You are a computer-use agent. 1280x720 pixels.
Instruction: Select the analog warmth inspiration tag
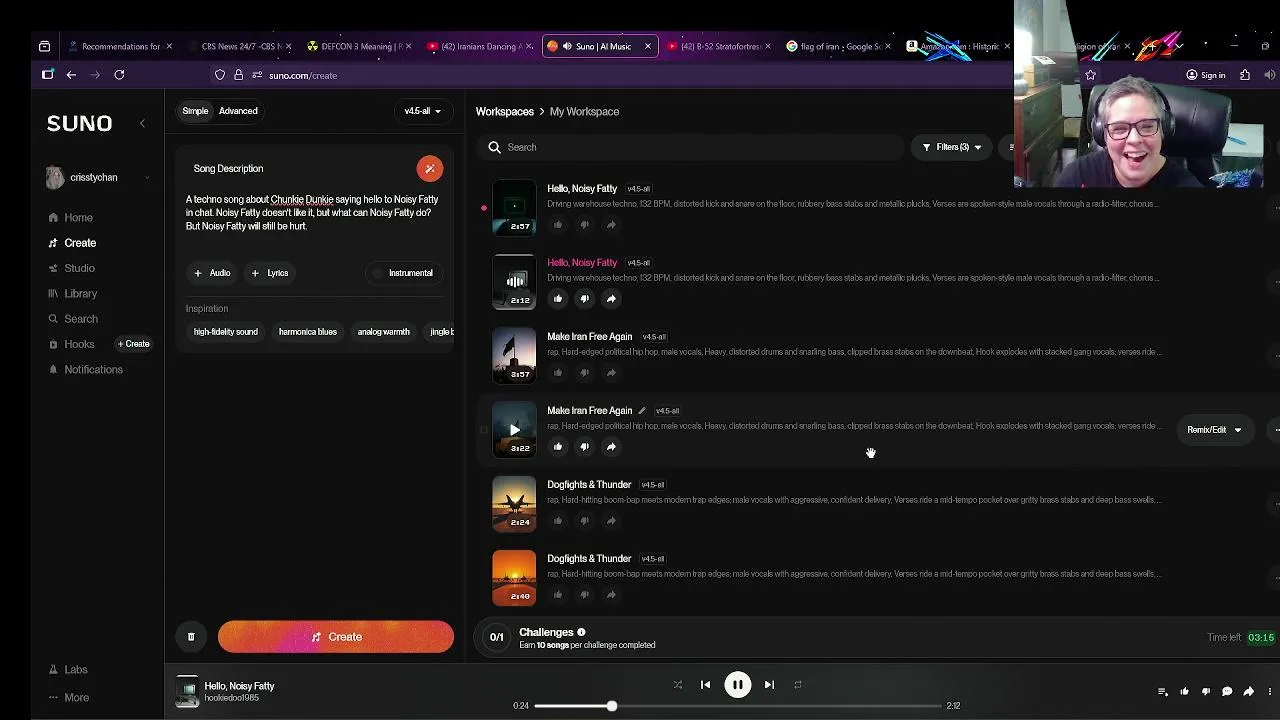click(384, 332)
